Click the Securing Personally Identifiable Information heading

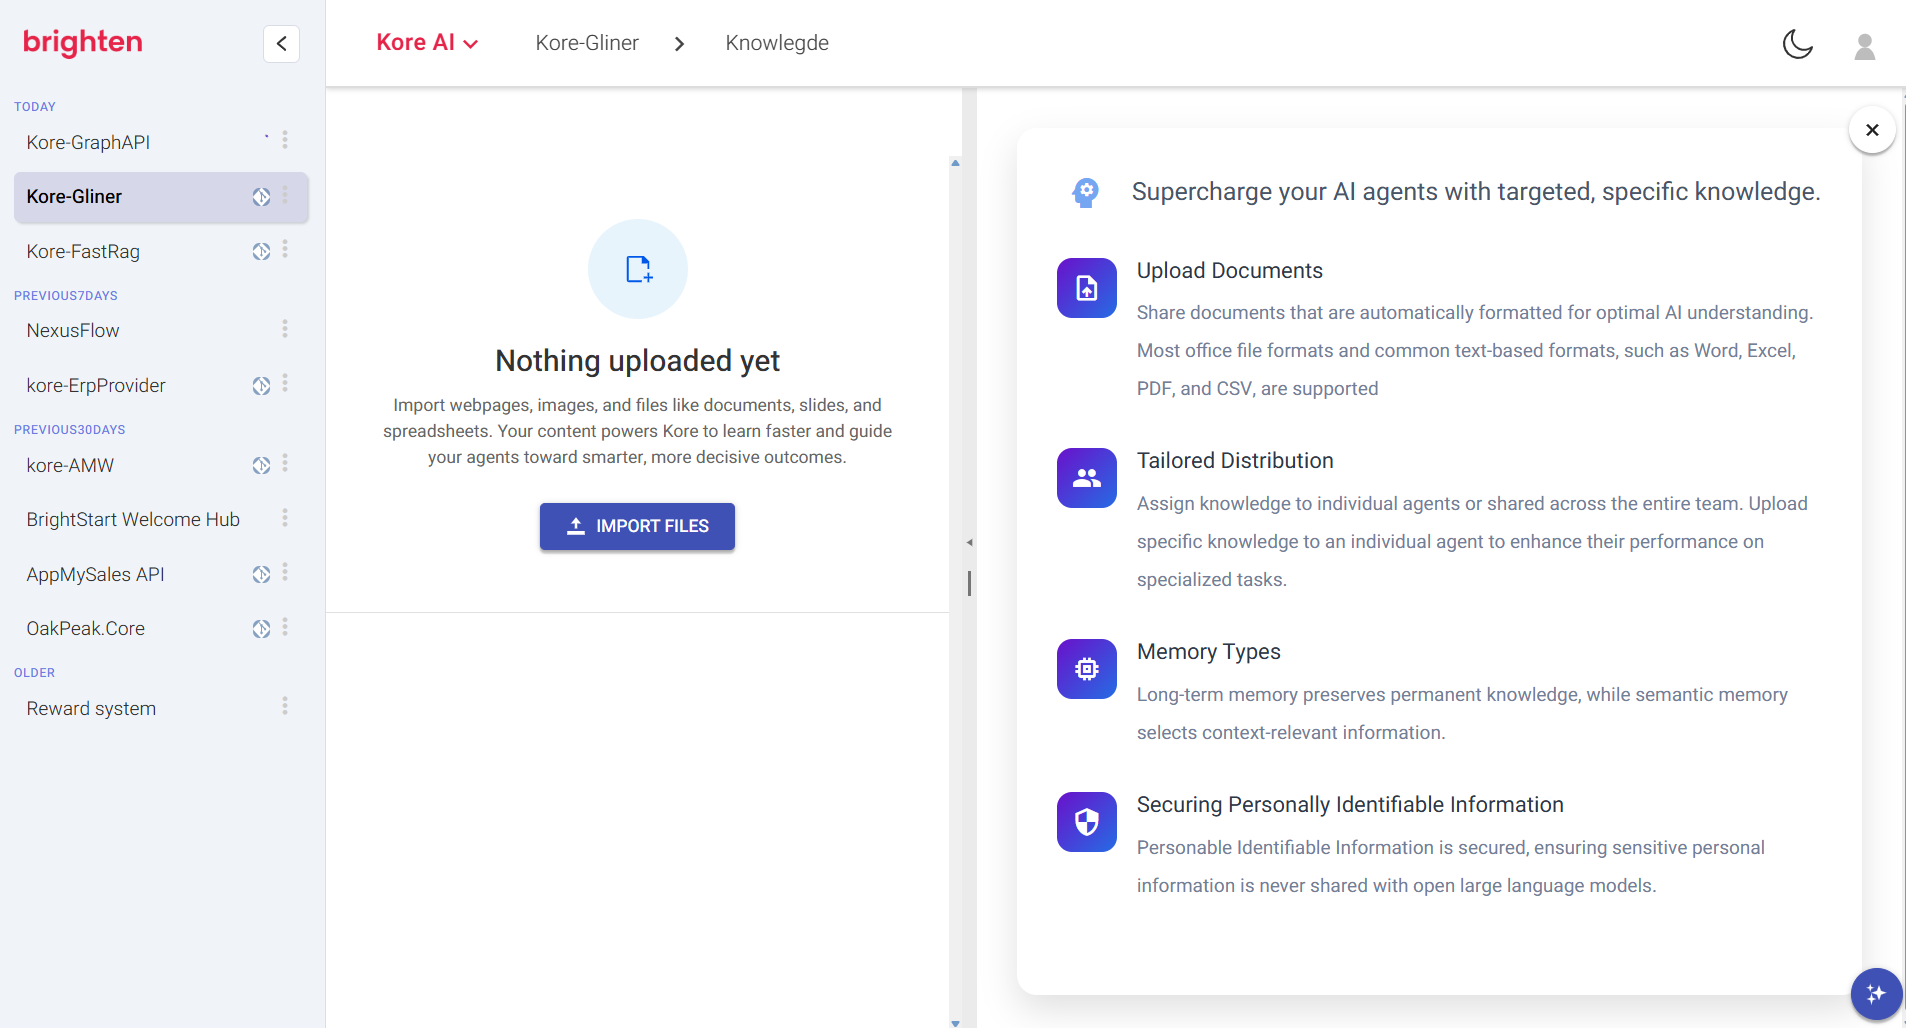pyautogui.click(x=1350, y=805)
